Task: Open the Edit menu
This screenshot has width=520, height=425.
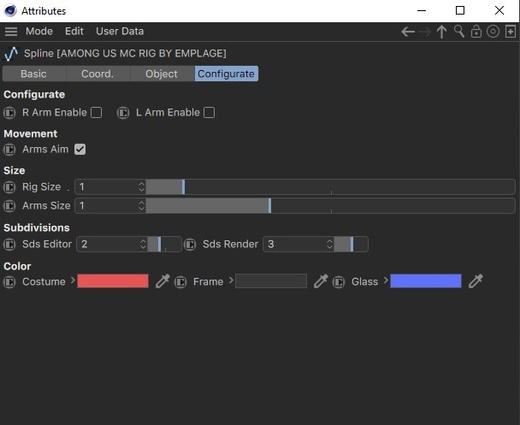Action: click(x=74, y=31)
